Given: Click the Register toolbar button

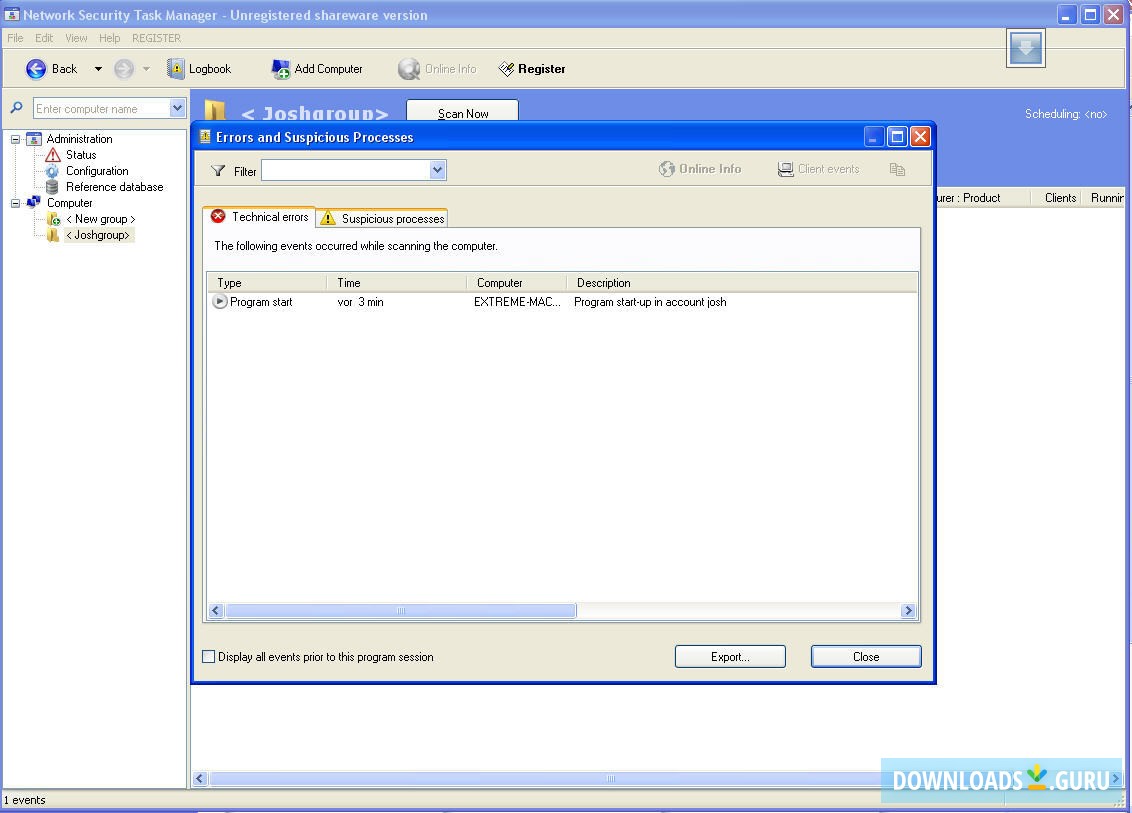Looking at the screenshot, I should pos(532,69).
